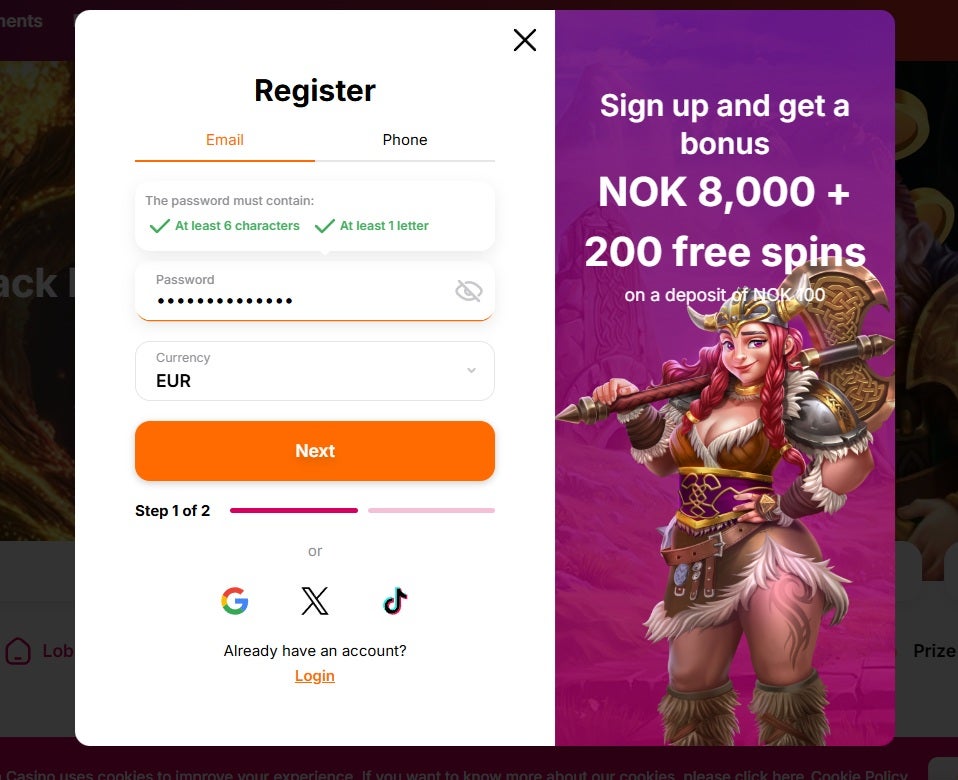Open the Login link
Screen dimensions: 958x780
pos(315,676)
